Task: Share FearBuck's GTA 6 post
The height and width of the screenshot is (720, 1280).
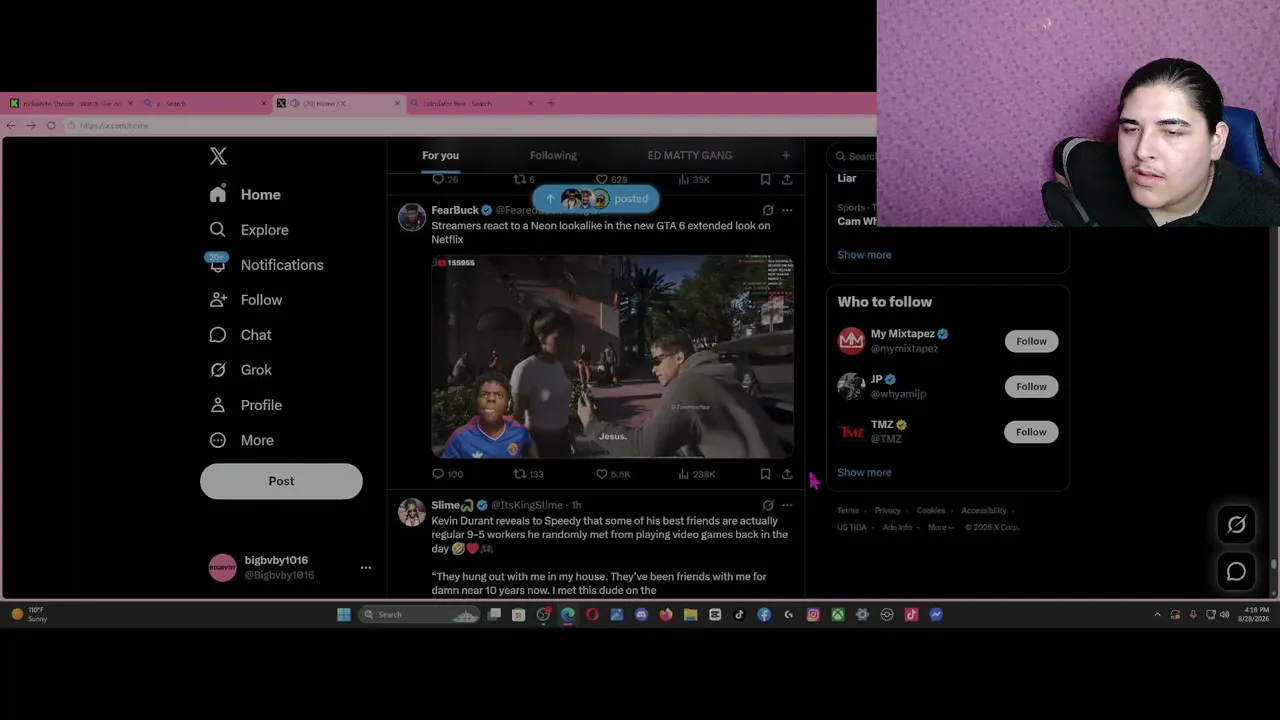Action: tap(787, 474)
